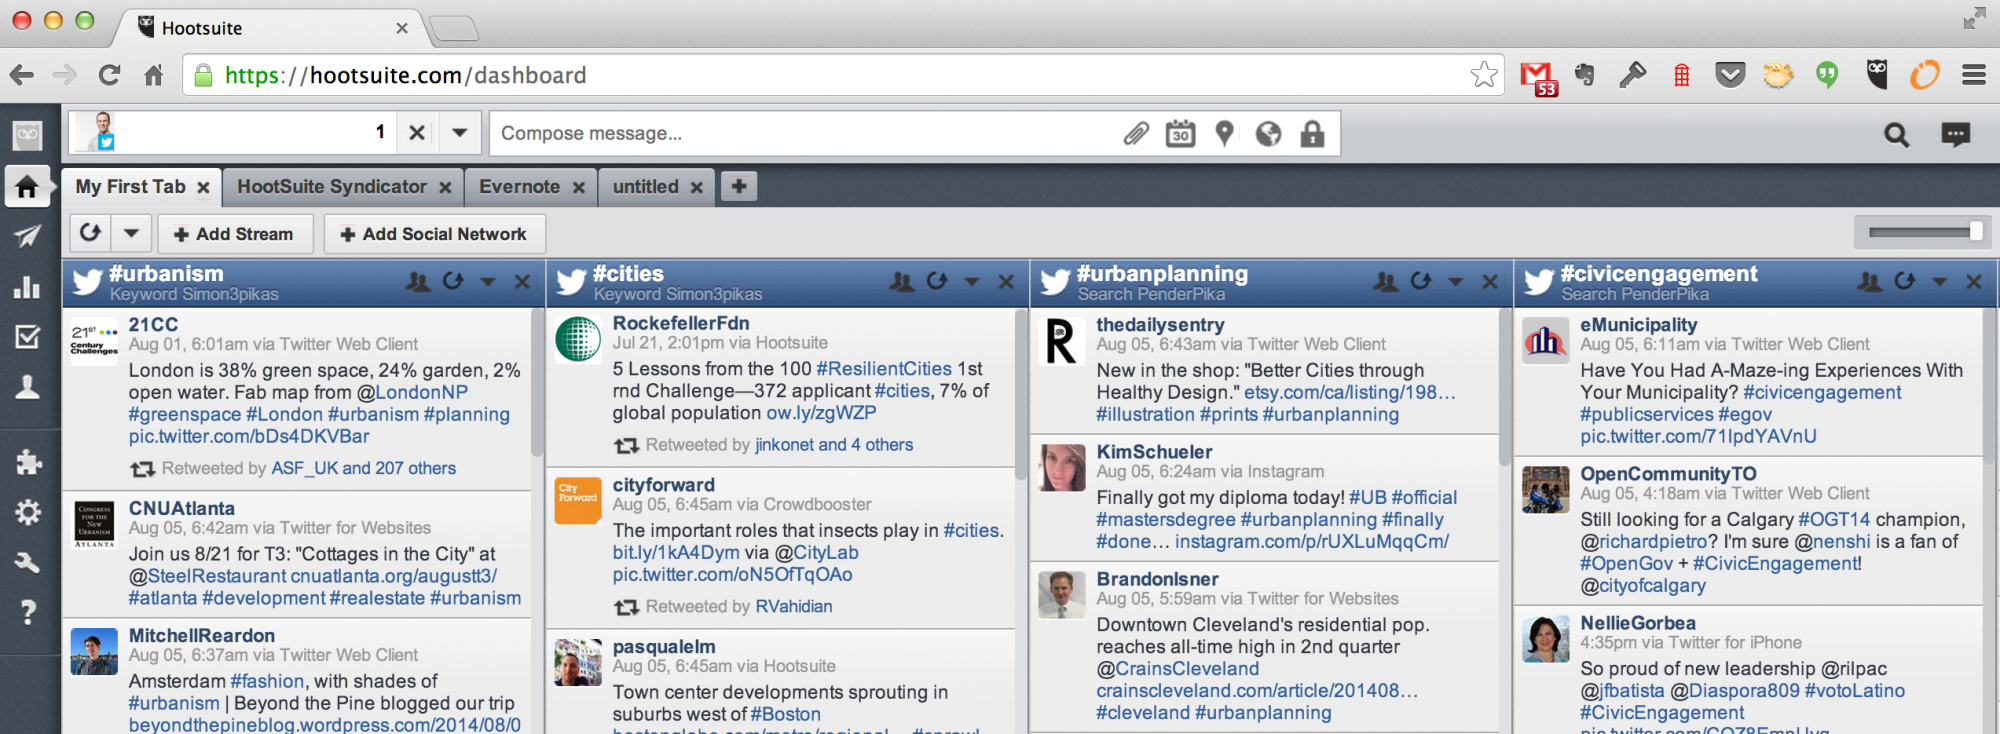Image resolution: width=2000 pixels, height=734 pixels.
Task: Switch to the My First Tab tab
Action: [x=130, y=187]
